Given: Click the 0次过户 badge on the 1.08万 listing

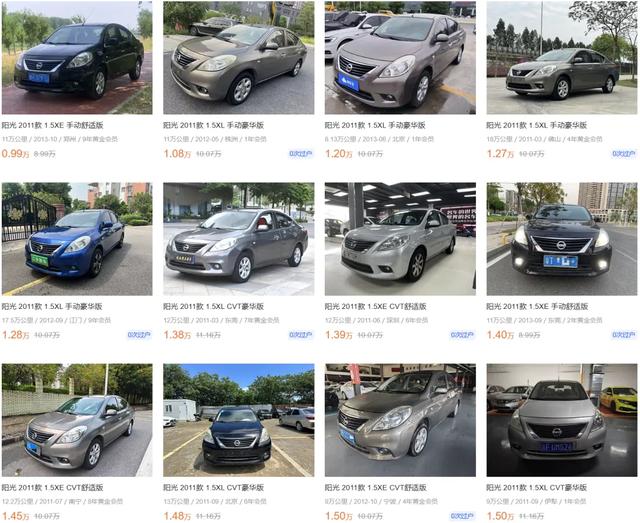Looking at the screenshot, I should coord(301,154).
